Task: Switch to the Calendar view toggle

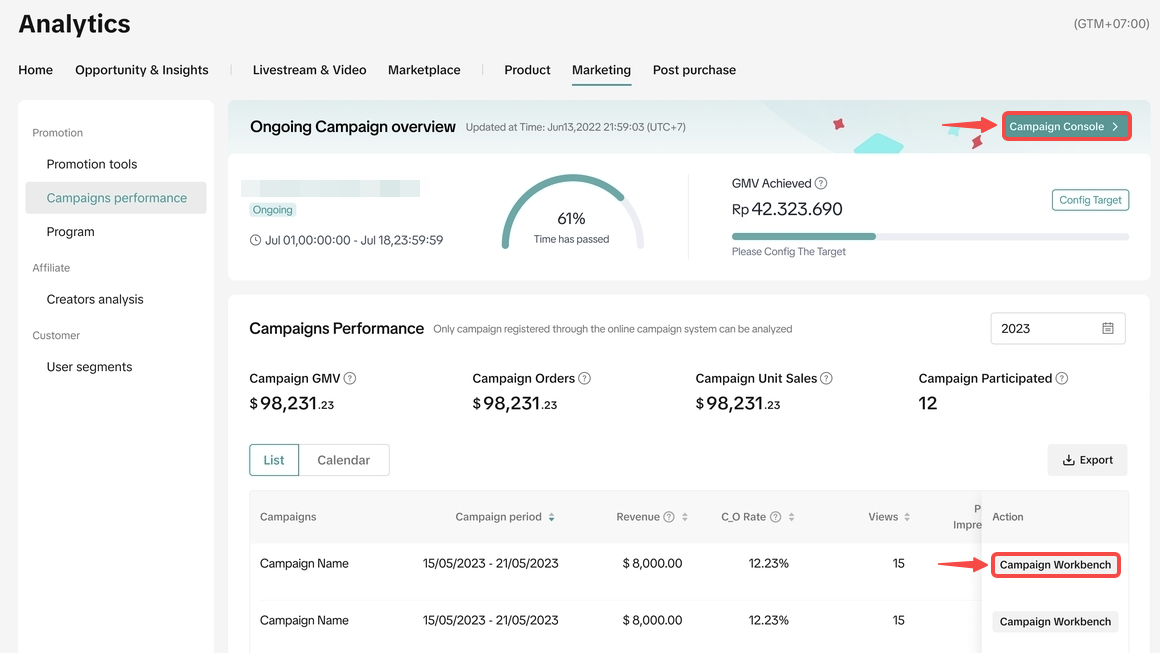Action: [x=343, y=460]
